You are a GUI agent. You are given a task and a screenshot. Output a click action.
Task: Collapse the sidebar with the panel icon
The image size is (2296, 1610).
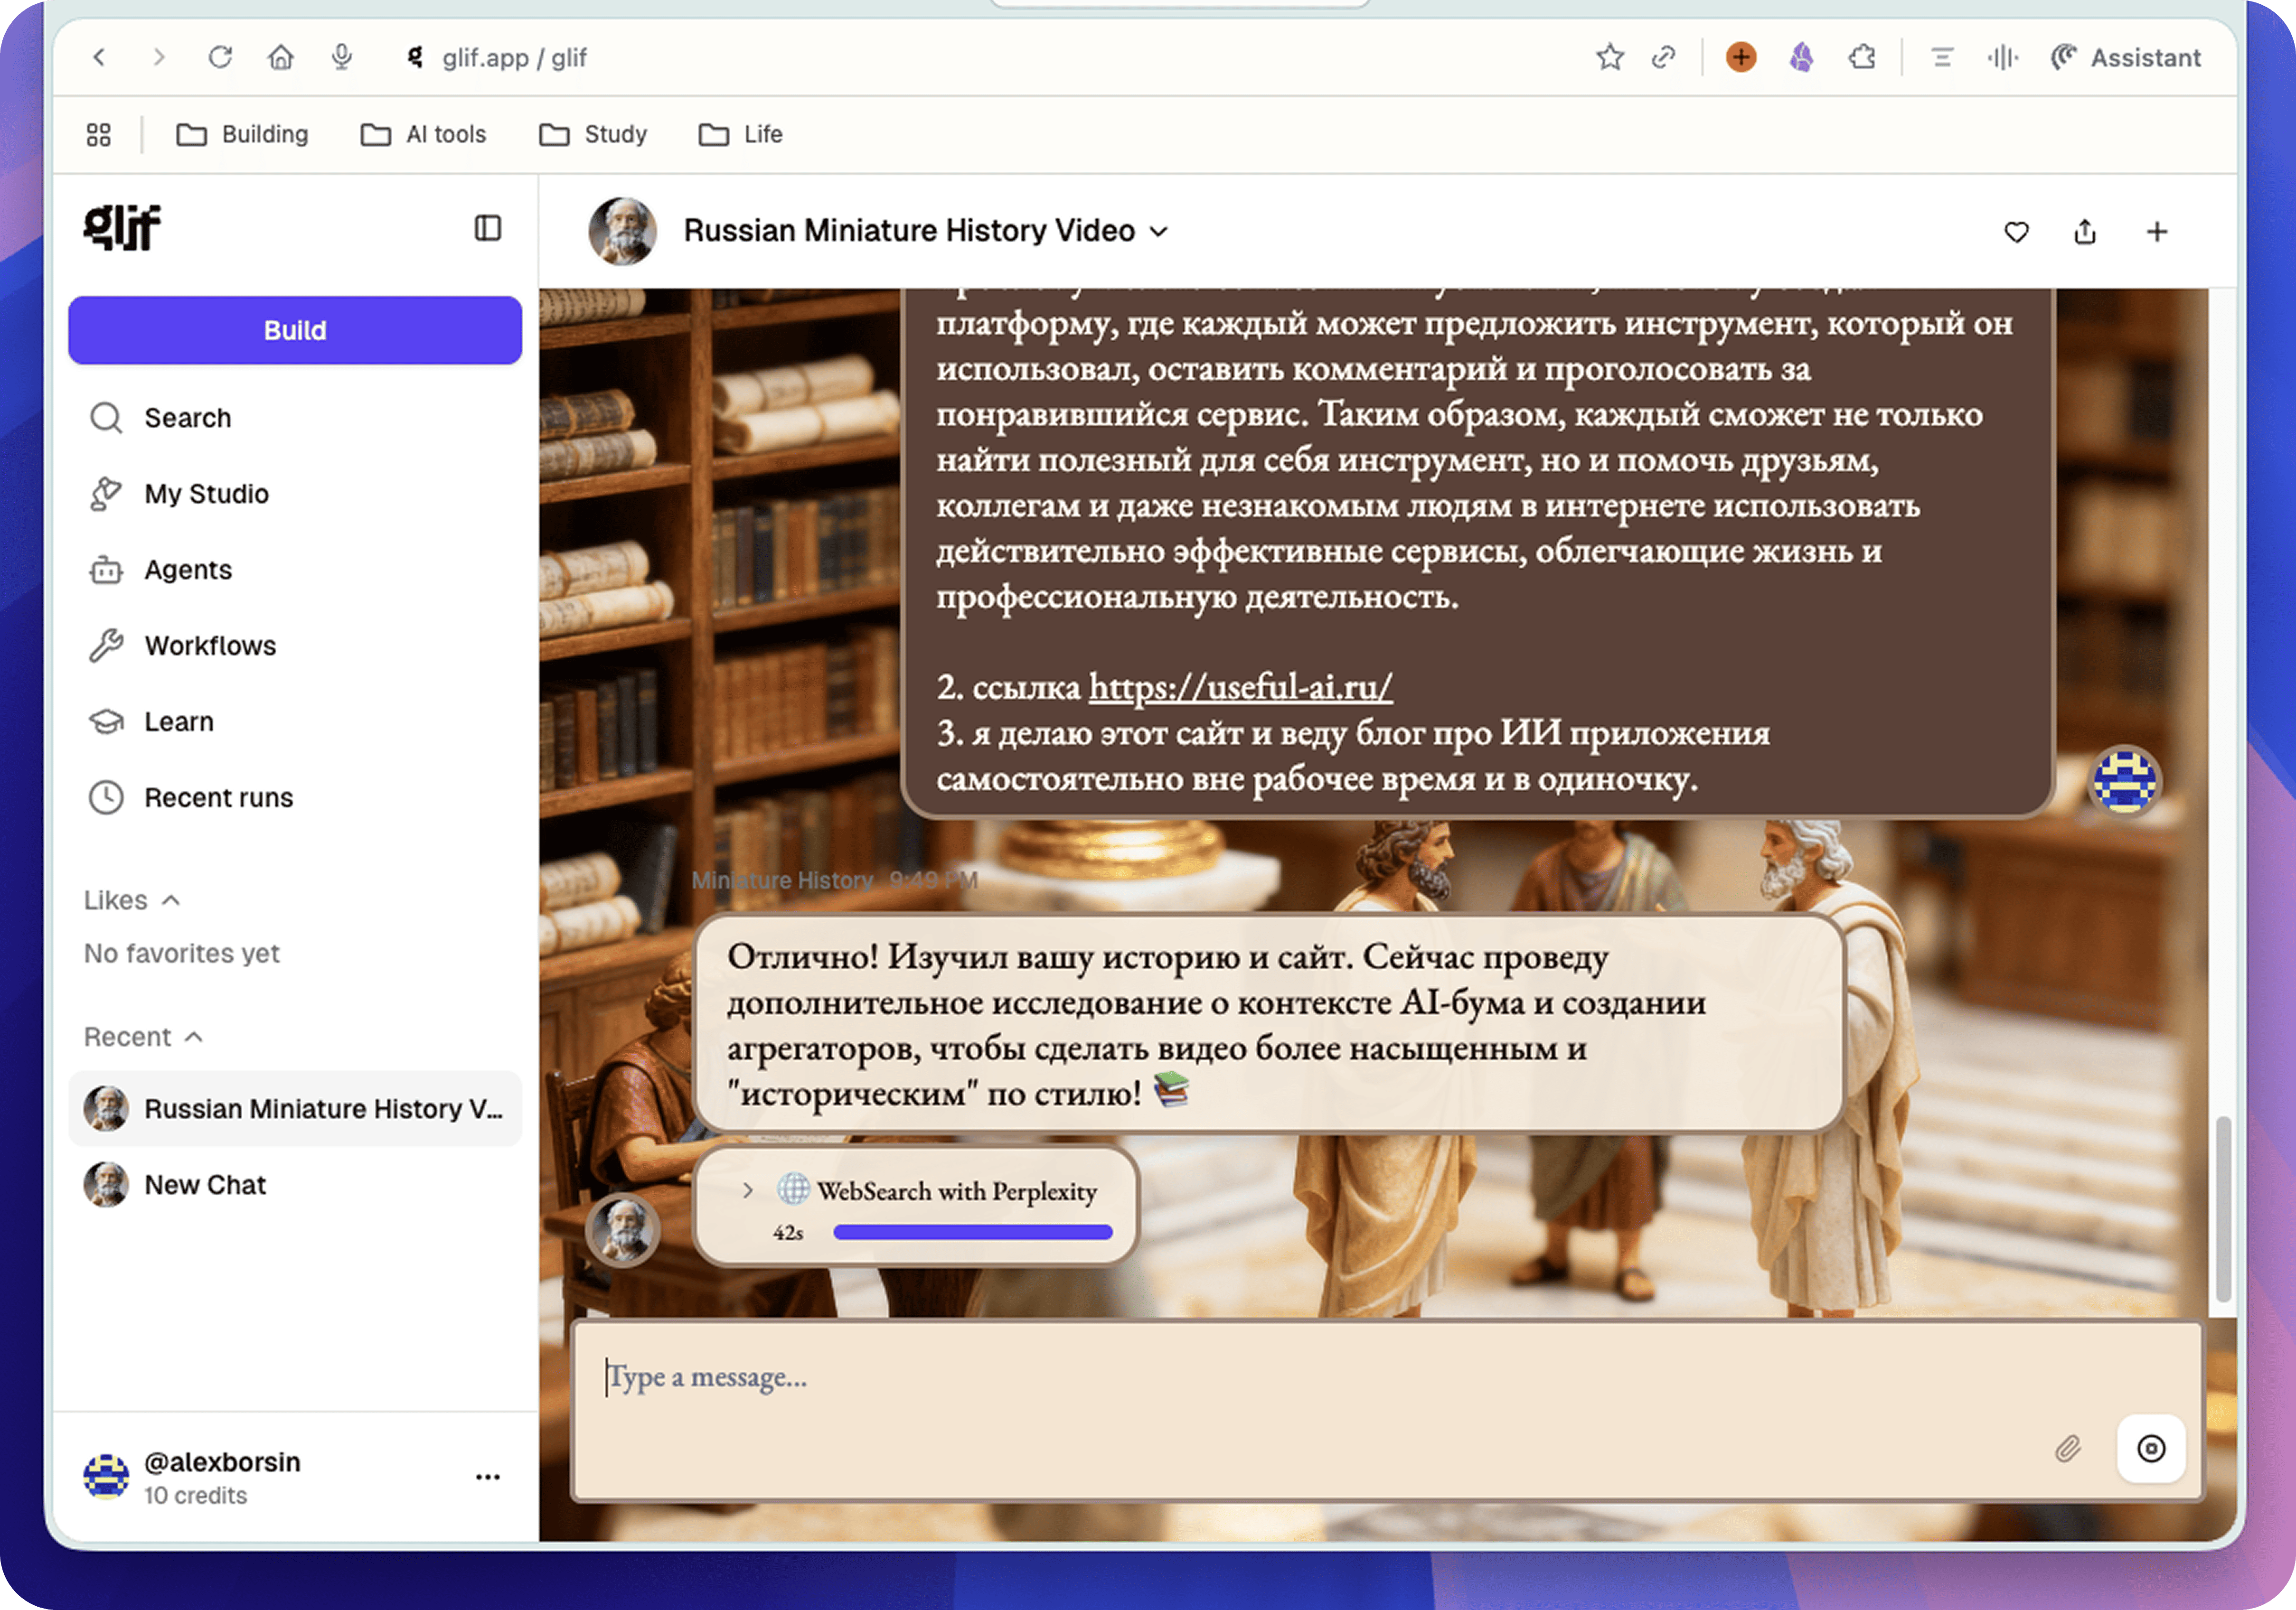click(488, 229)
